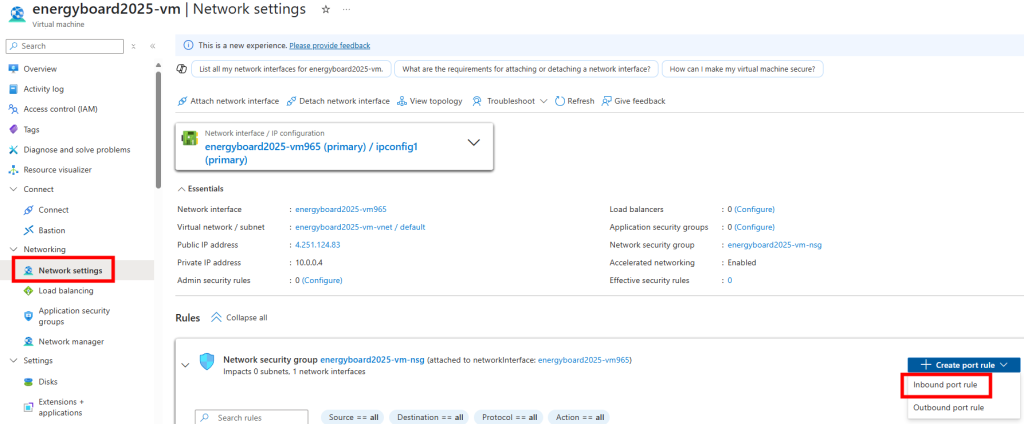Click the Network security group shield icon
The height and width of the screenshot is (424, 1024).
click(206, 361)
